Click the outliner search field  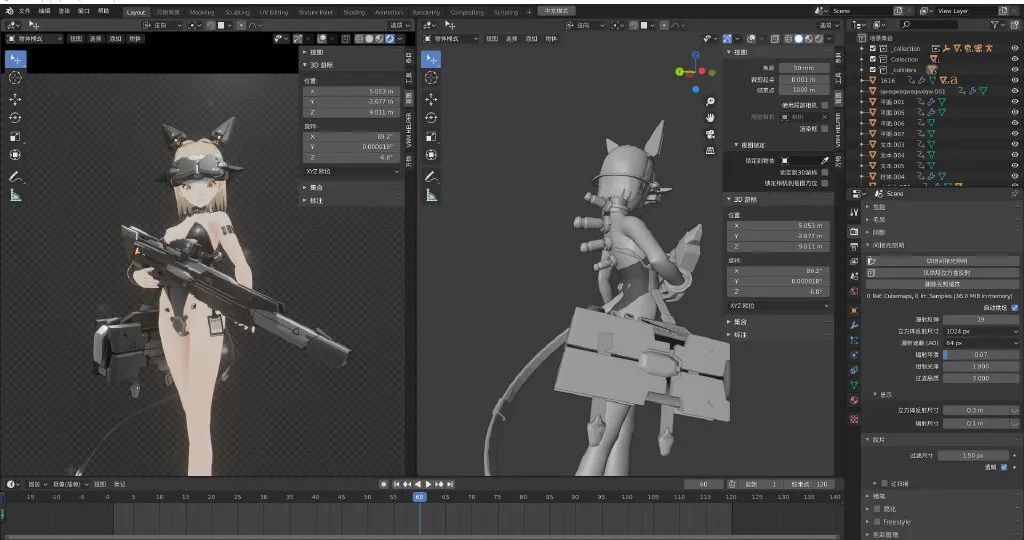click(929, 25)
